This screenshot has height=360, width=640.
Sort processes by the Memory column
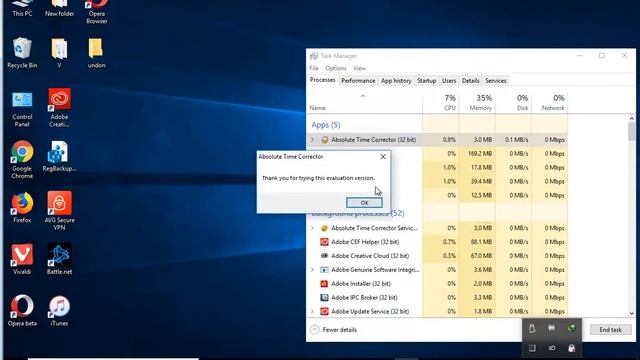coord(477,102)
